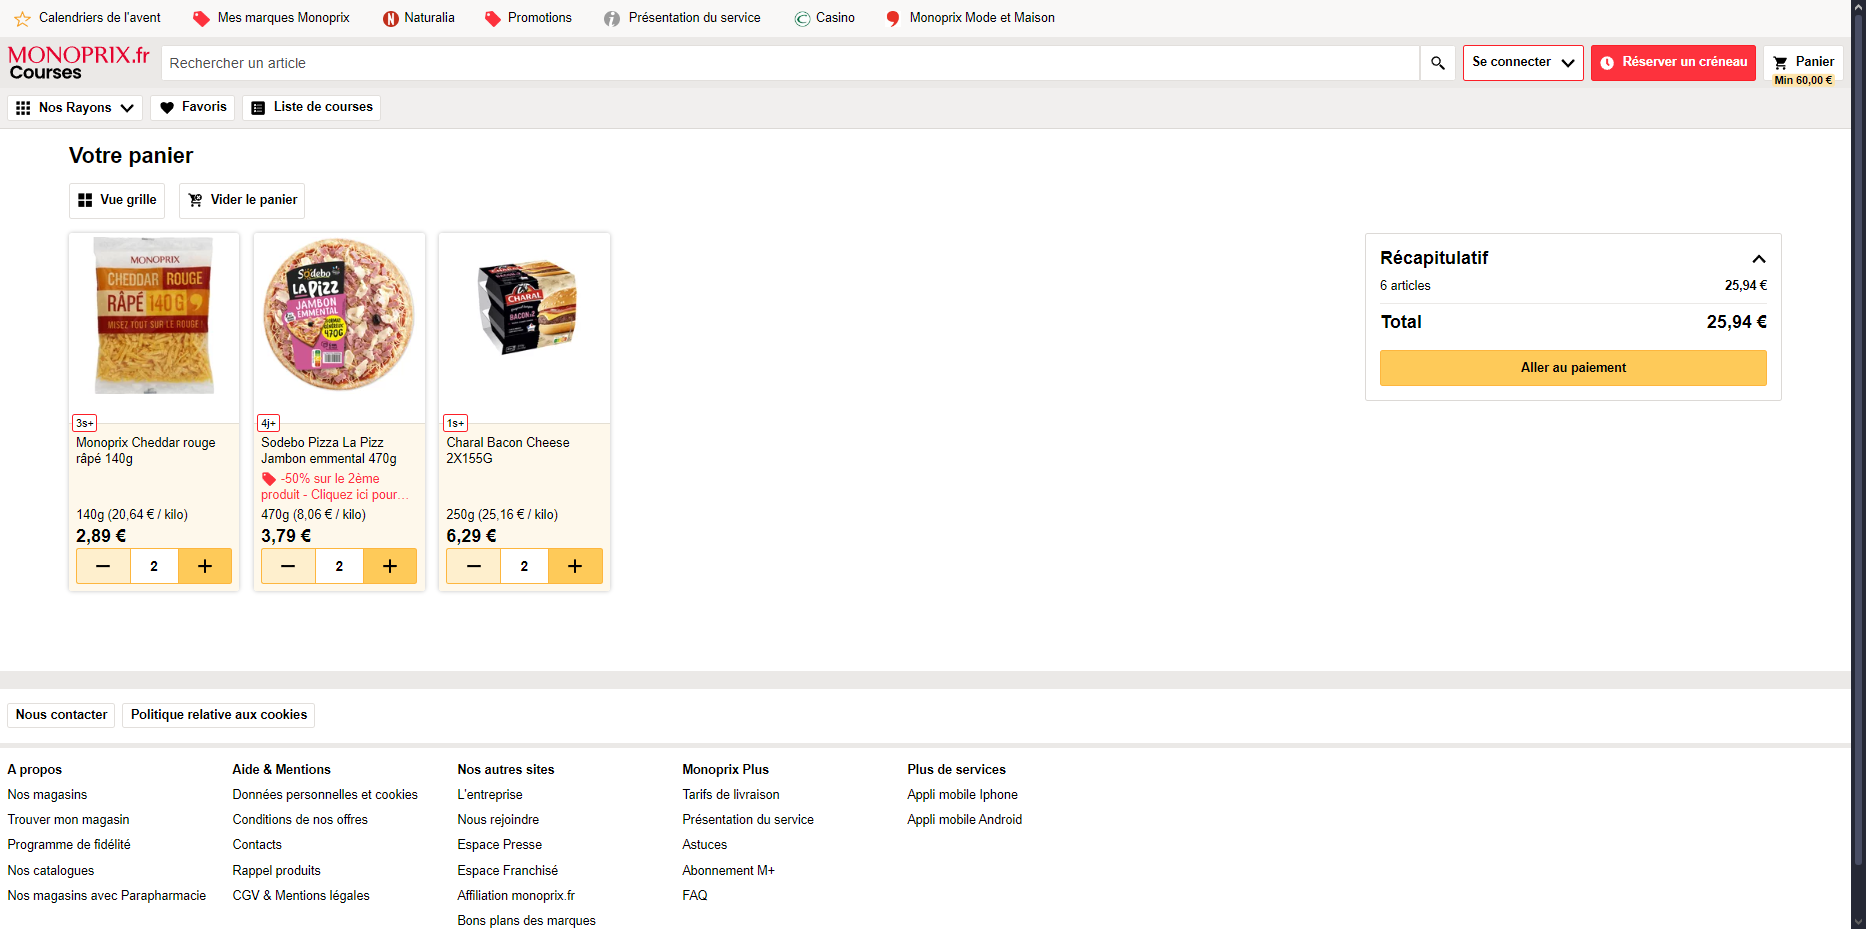Open Présentation du service in top bar
Viewport: 1866px width, 929px height.
[x=683, y=18]
